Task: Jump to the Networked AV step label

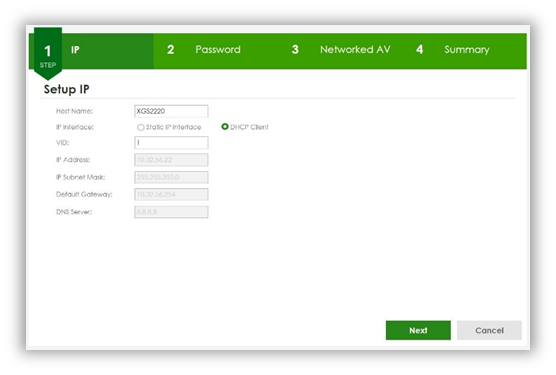Action: [x=355, y=50]
